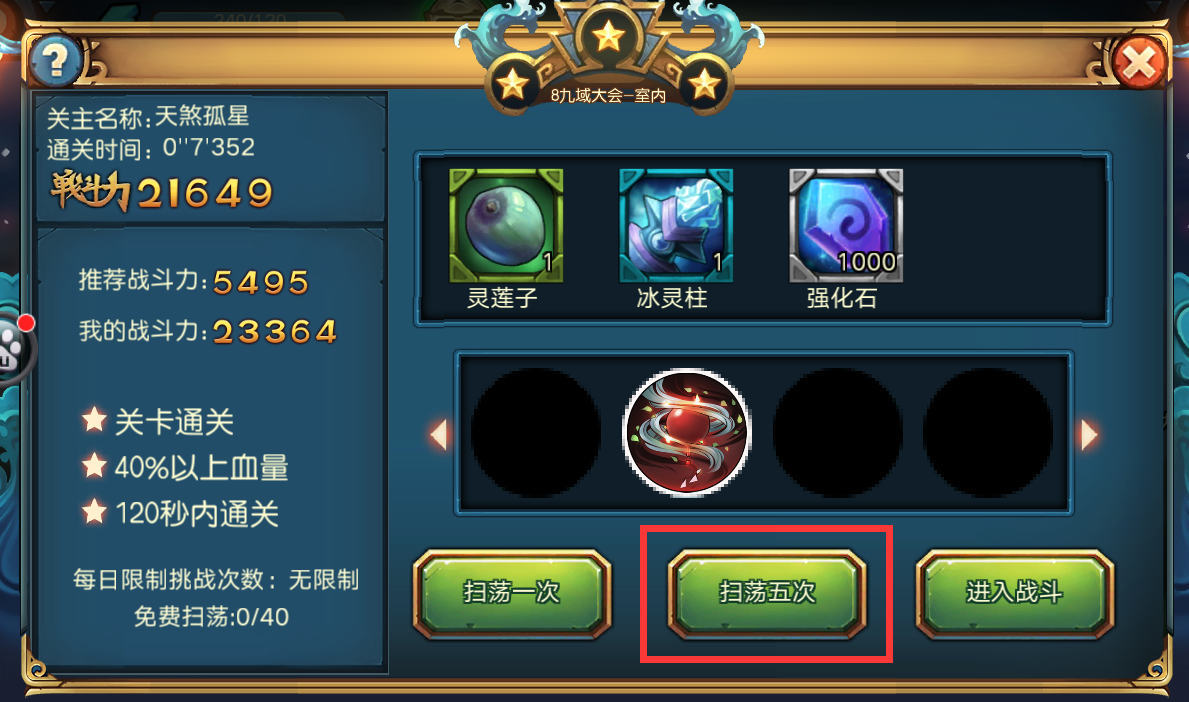Click the top center star emblem

tap(608, 36)
